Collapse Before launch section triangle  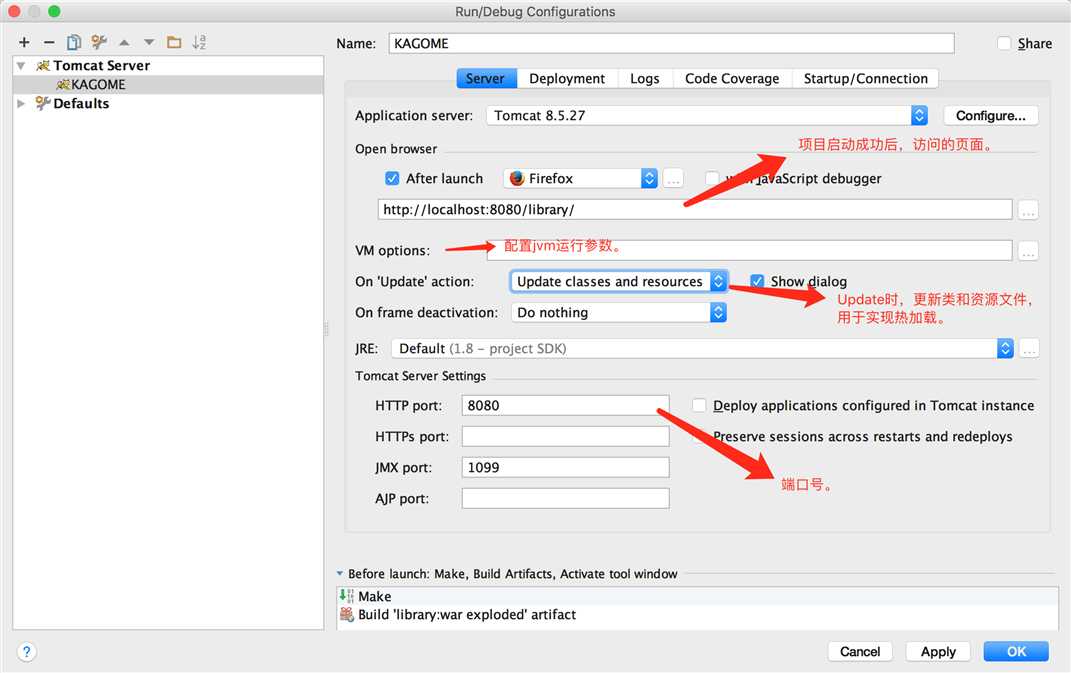tap(339, 574)
